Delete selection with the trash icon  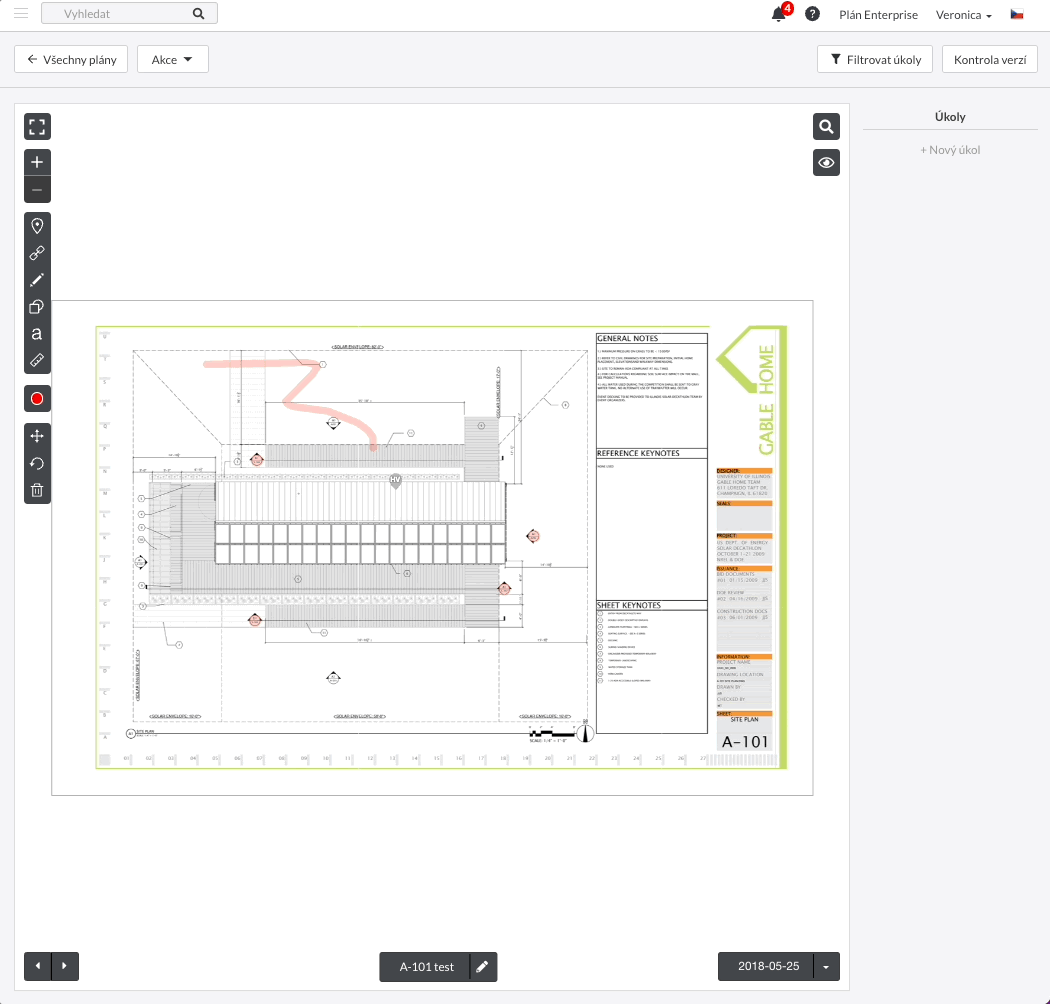click(37, 490)
